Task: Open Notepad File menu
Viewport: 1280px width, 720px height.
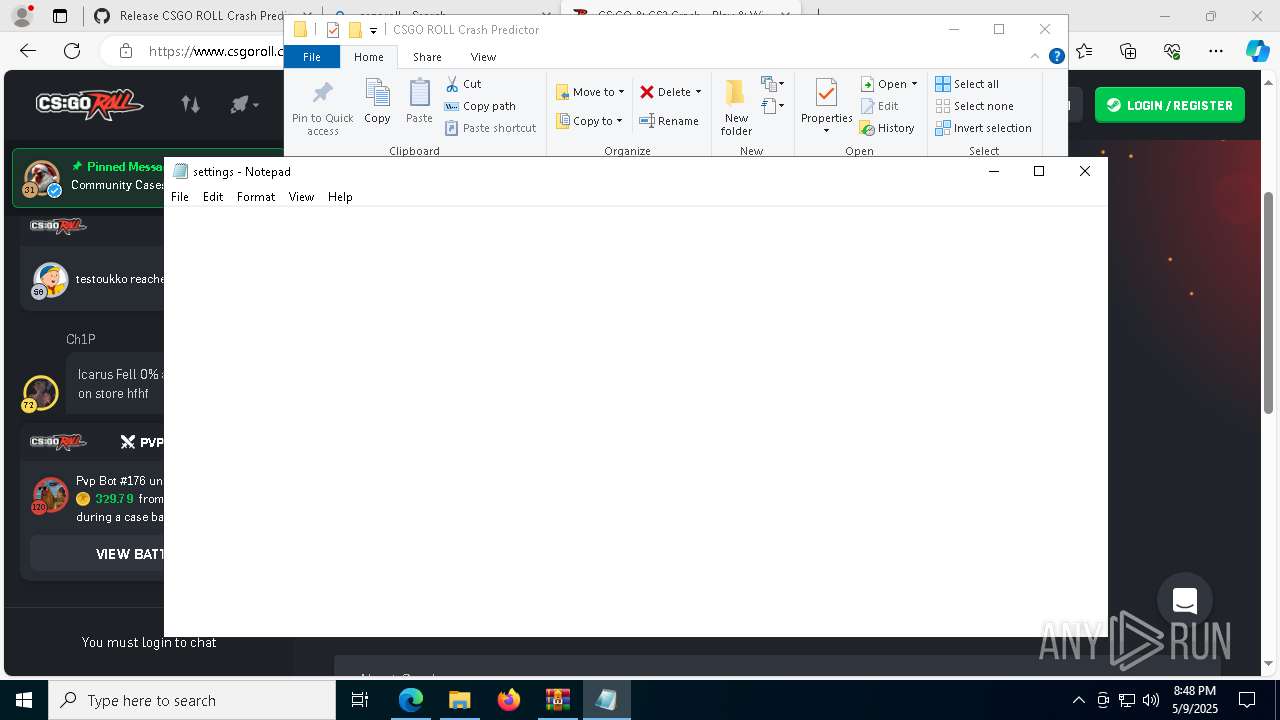Action: click(x=180, y=197)
